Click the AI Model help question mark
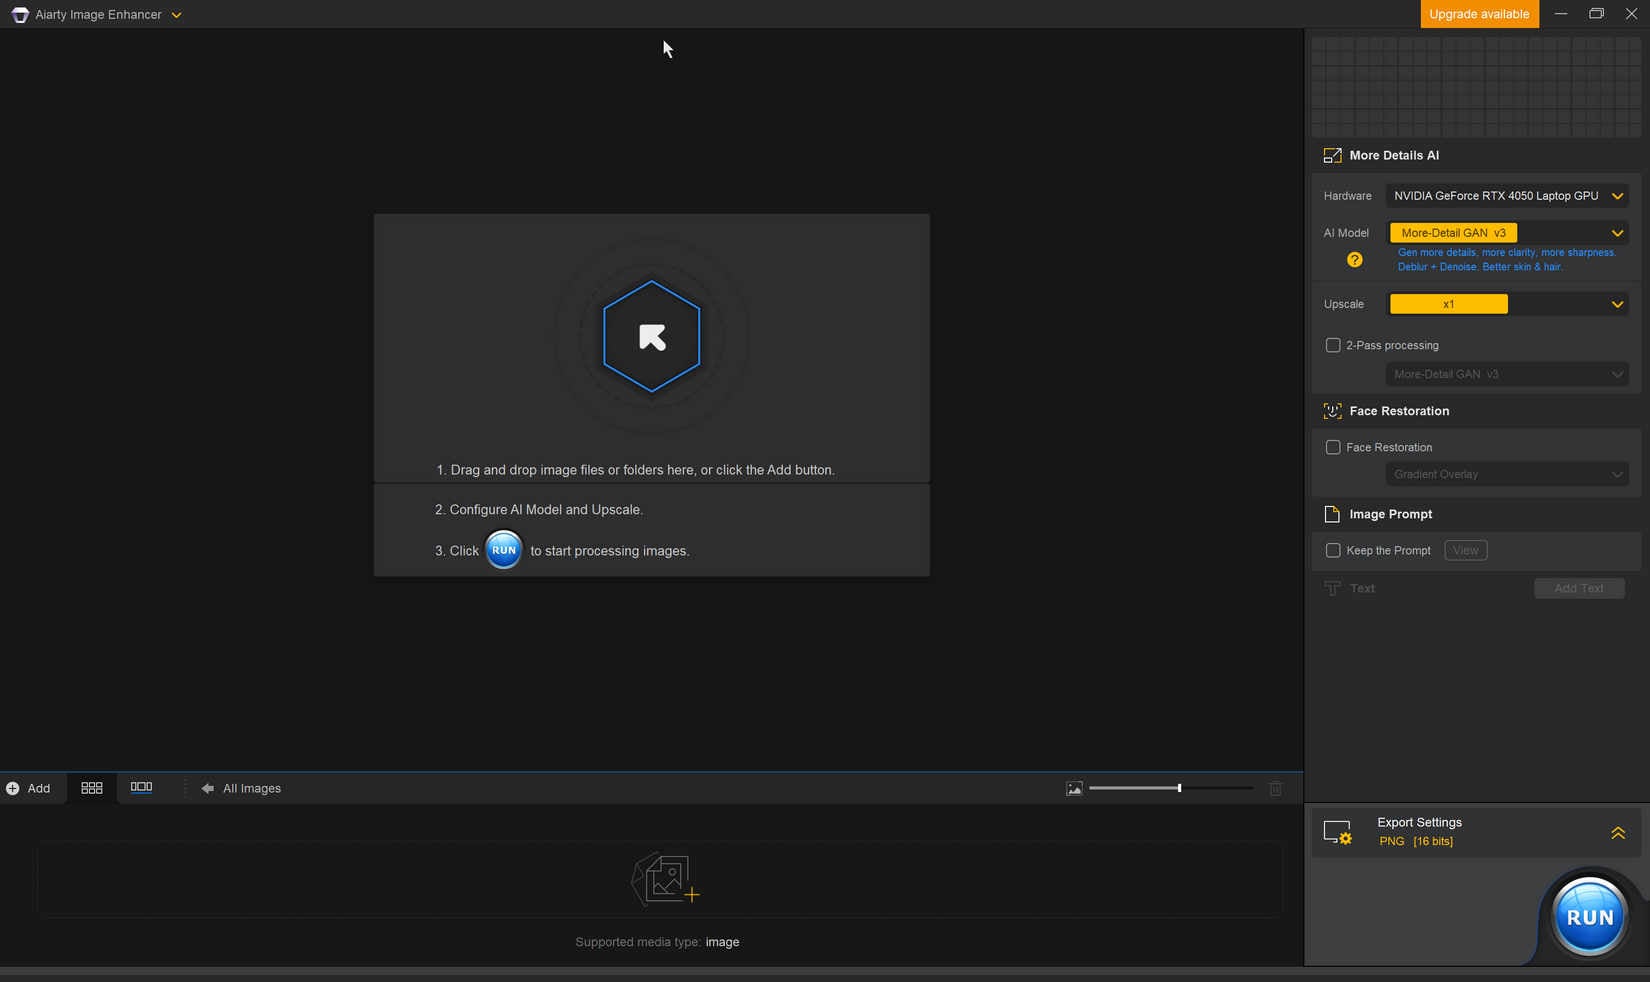This screenshot has width=1650, height=982. coord(1354,260)
